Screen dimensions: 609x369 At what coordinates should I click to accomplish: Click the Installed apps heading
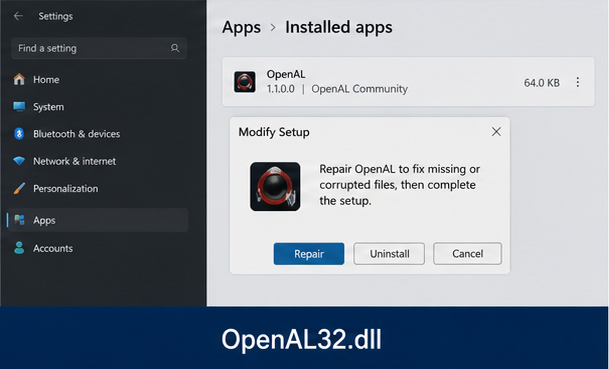coord(339,27)
